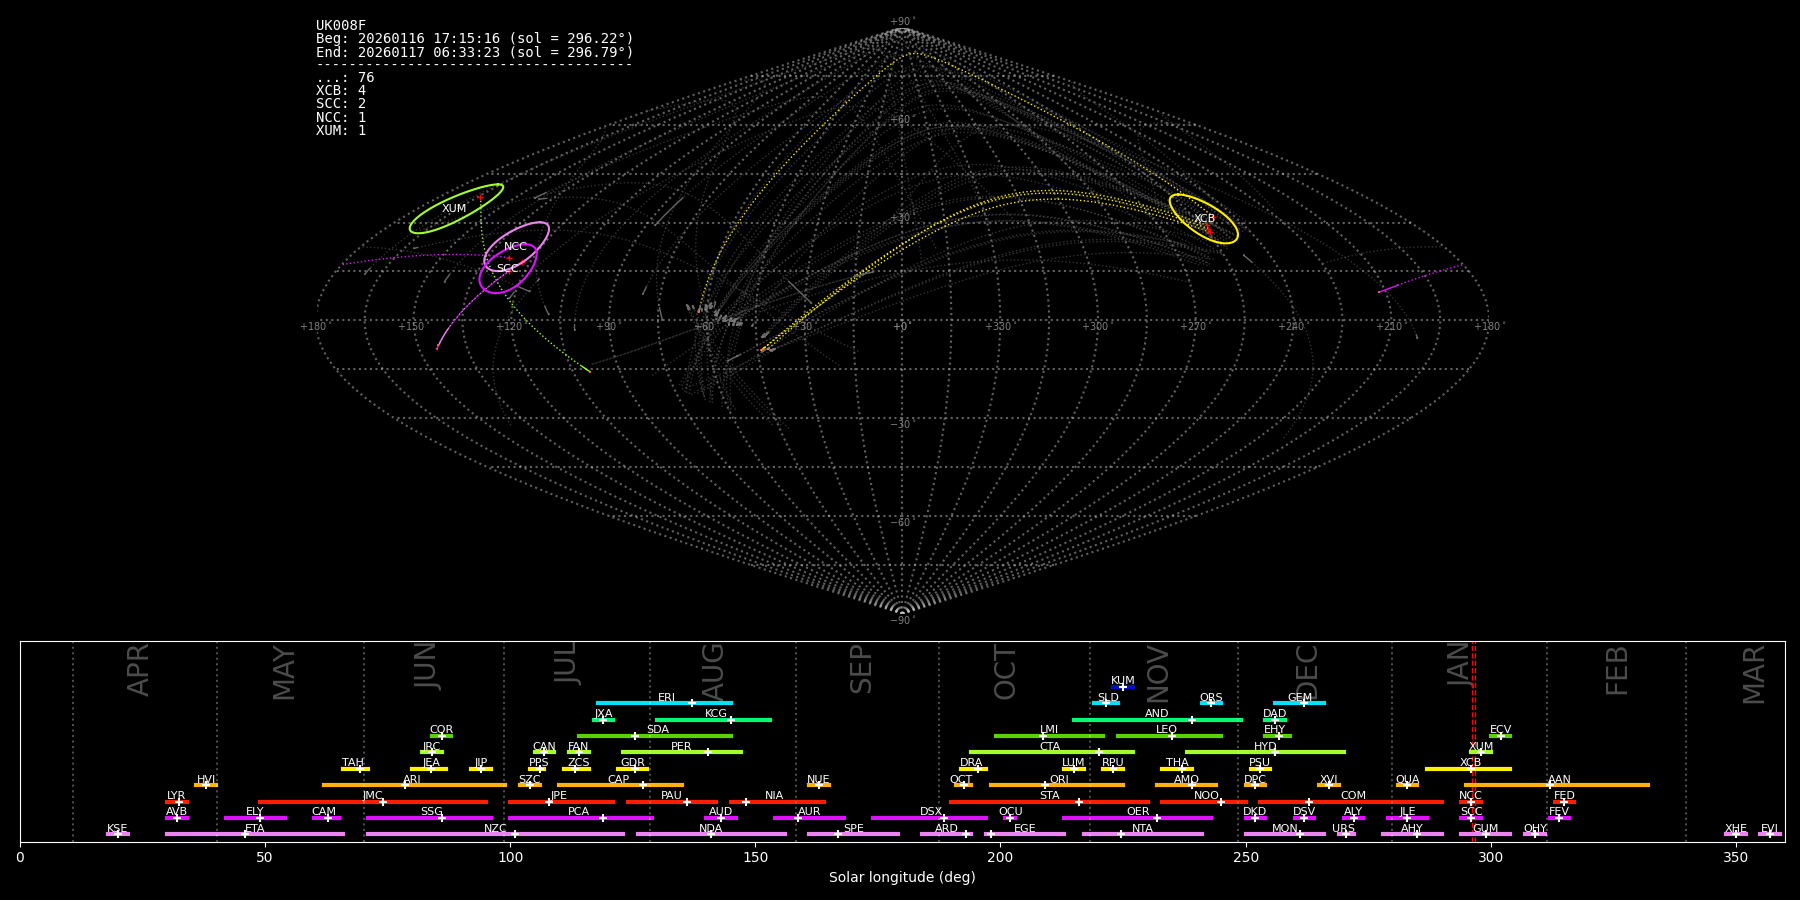
Task: Click the LMI shower bar
Action: (x=1049, y=736)
